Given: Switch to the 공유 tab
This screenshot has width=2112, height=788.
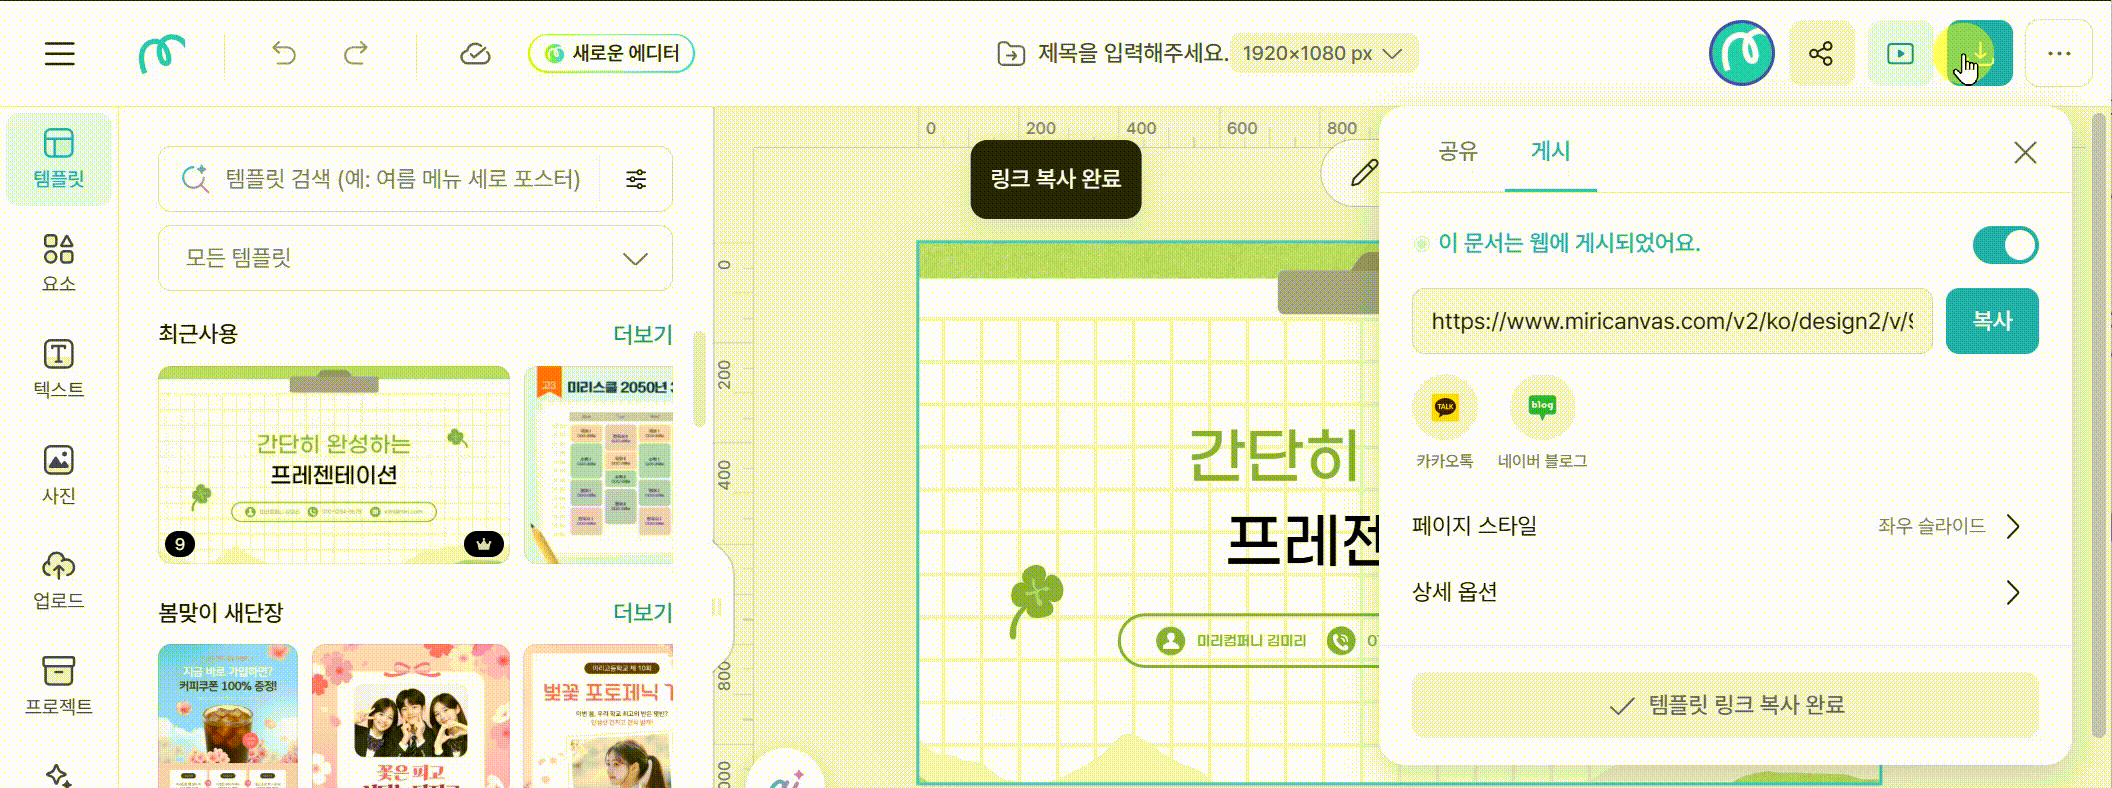Looking at the screenshot, I should click(1457, 151).
